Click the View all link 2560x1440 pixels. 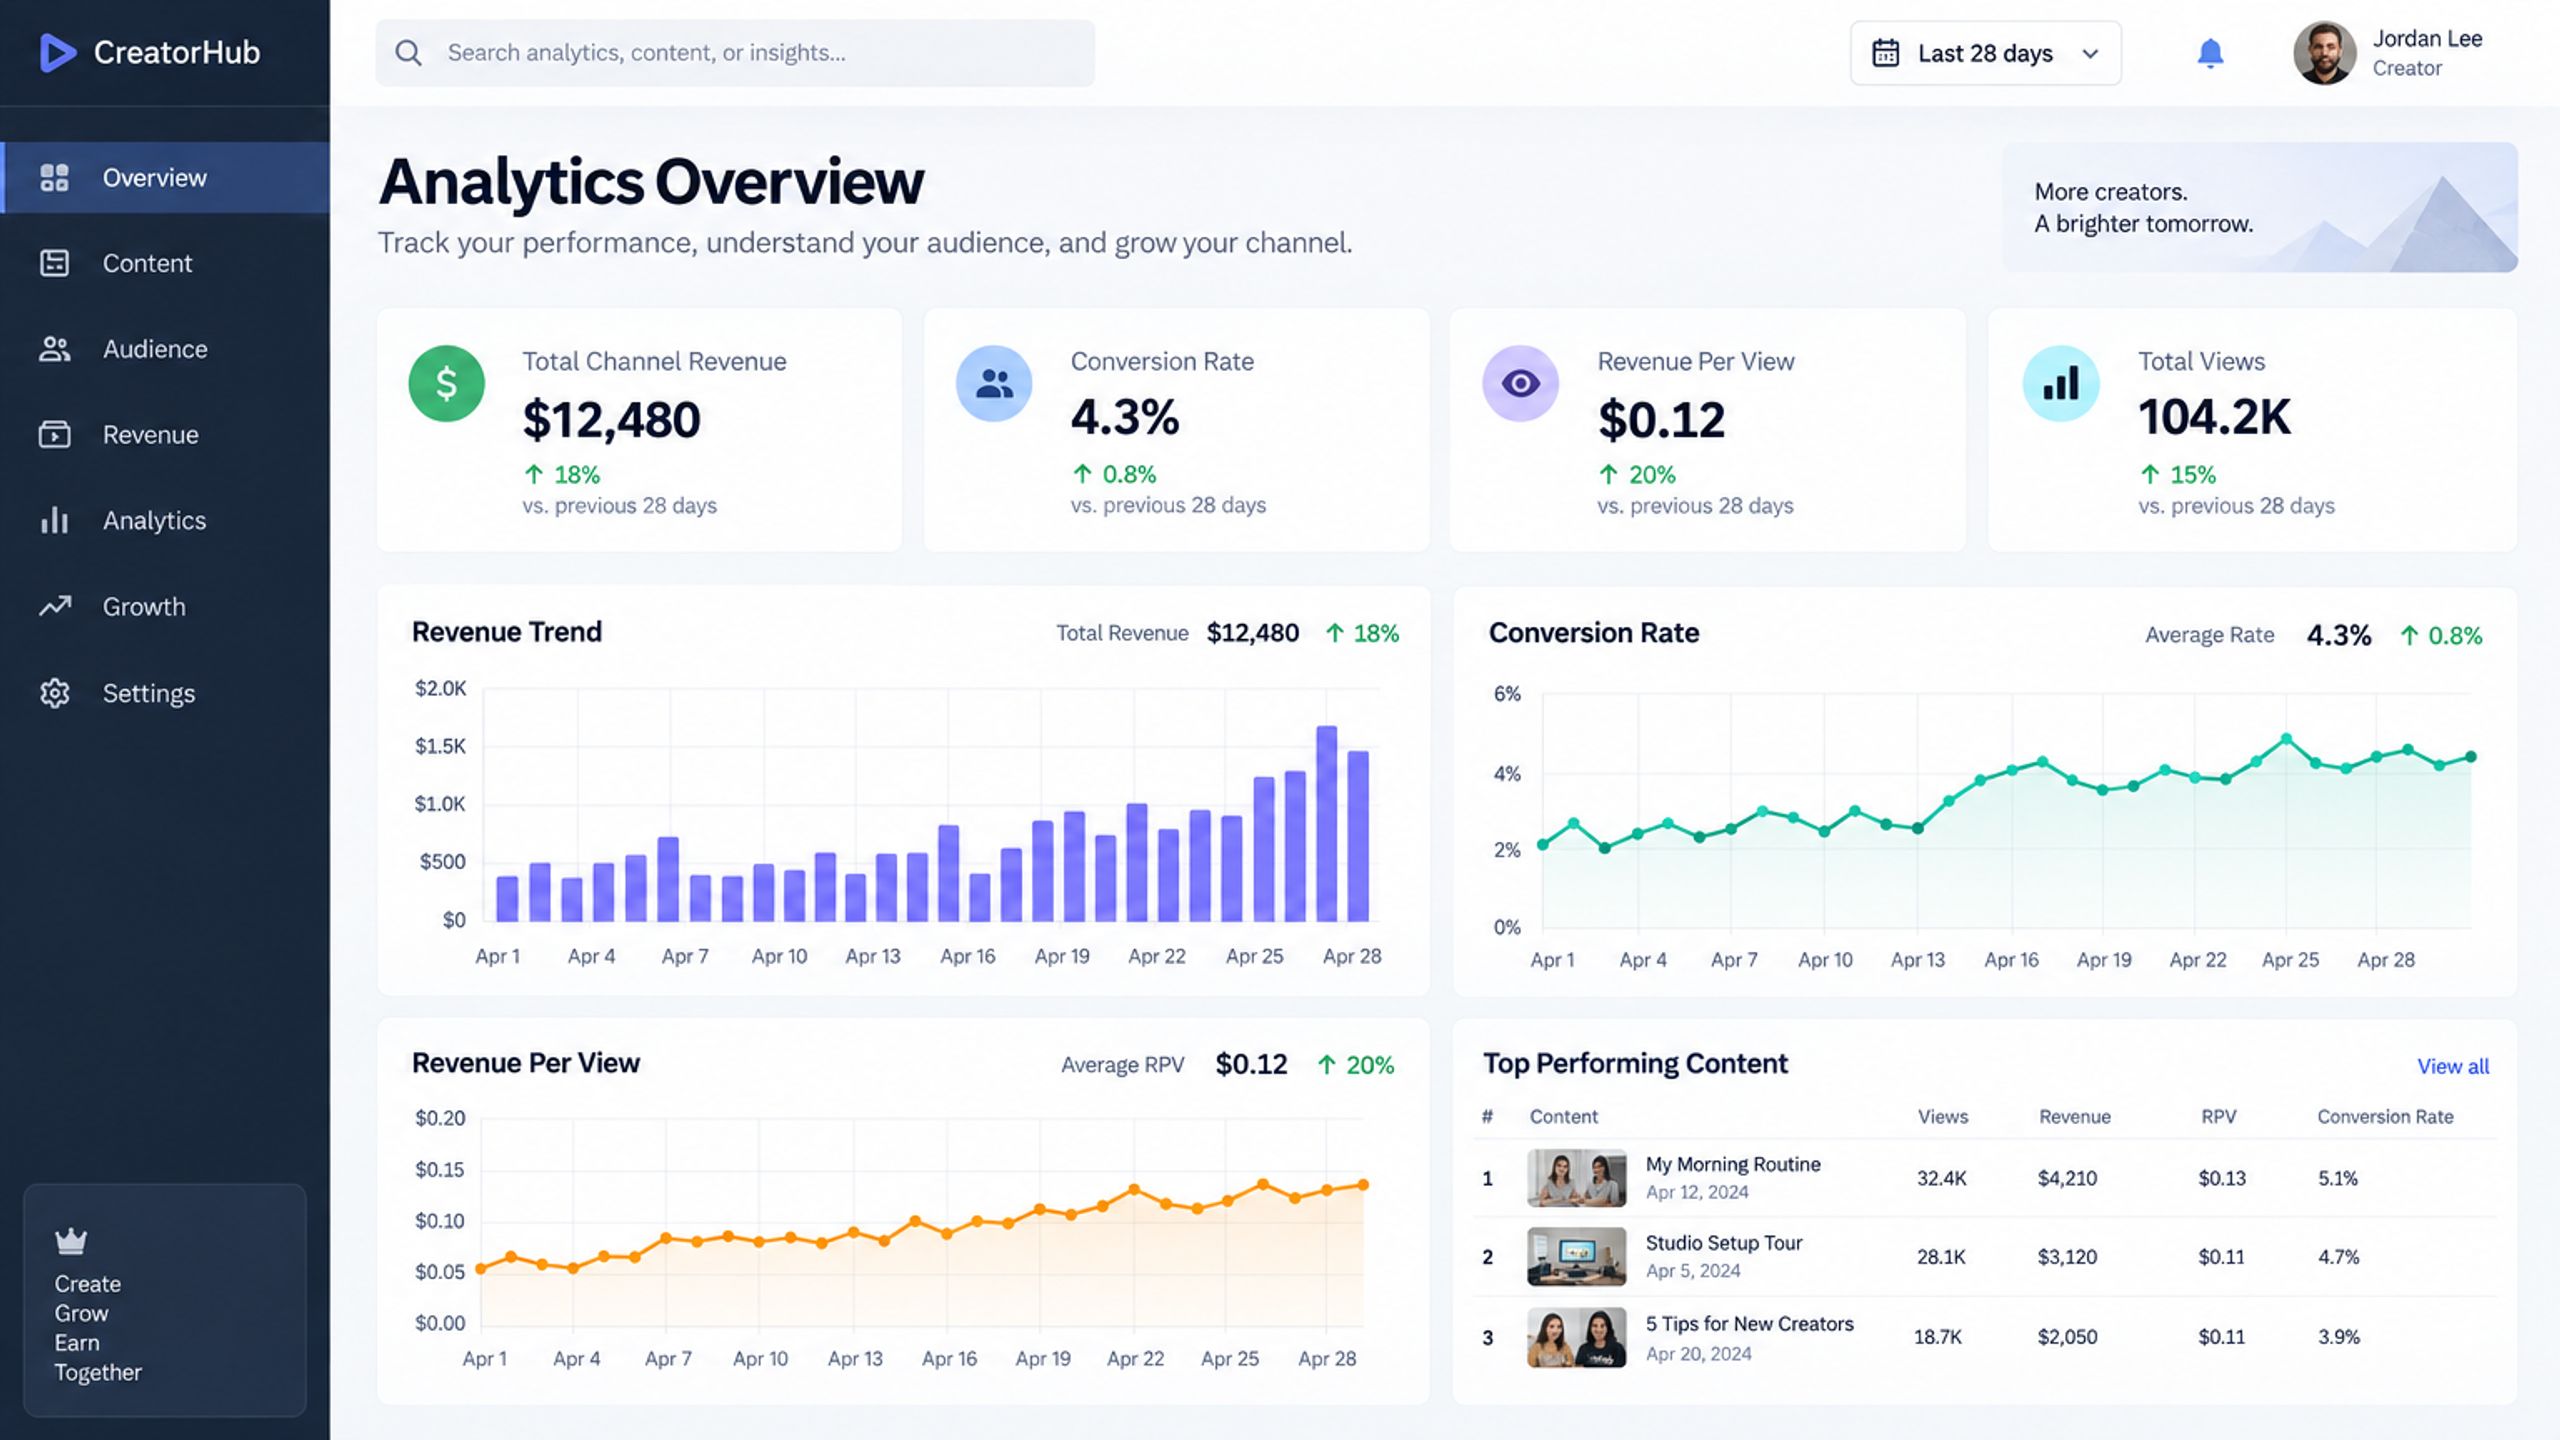click(2453, 1066)
